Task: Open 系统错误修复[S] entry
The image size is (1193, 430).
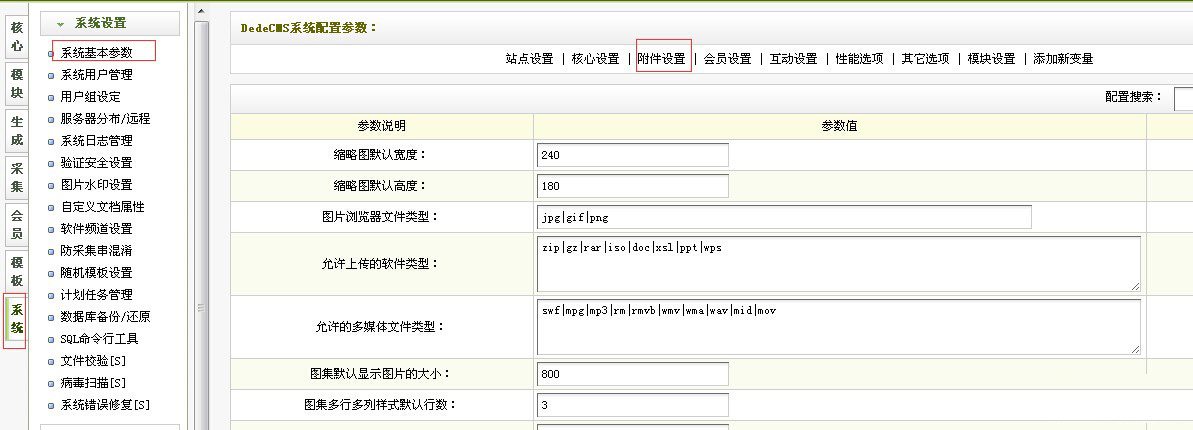Action: pyautogui.click(x=105, y=405)
